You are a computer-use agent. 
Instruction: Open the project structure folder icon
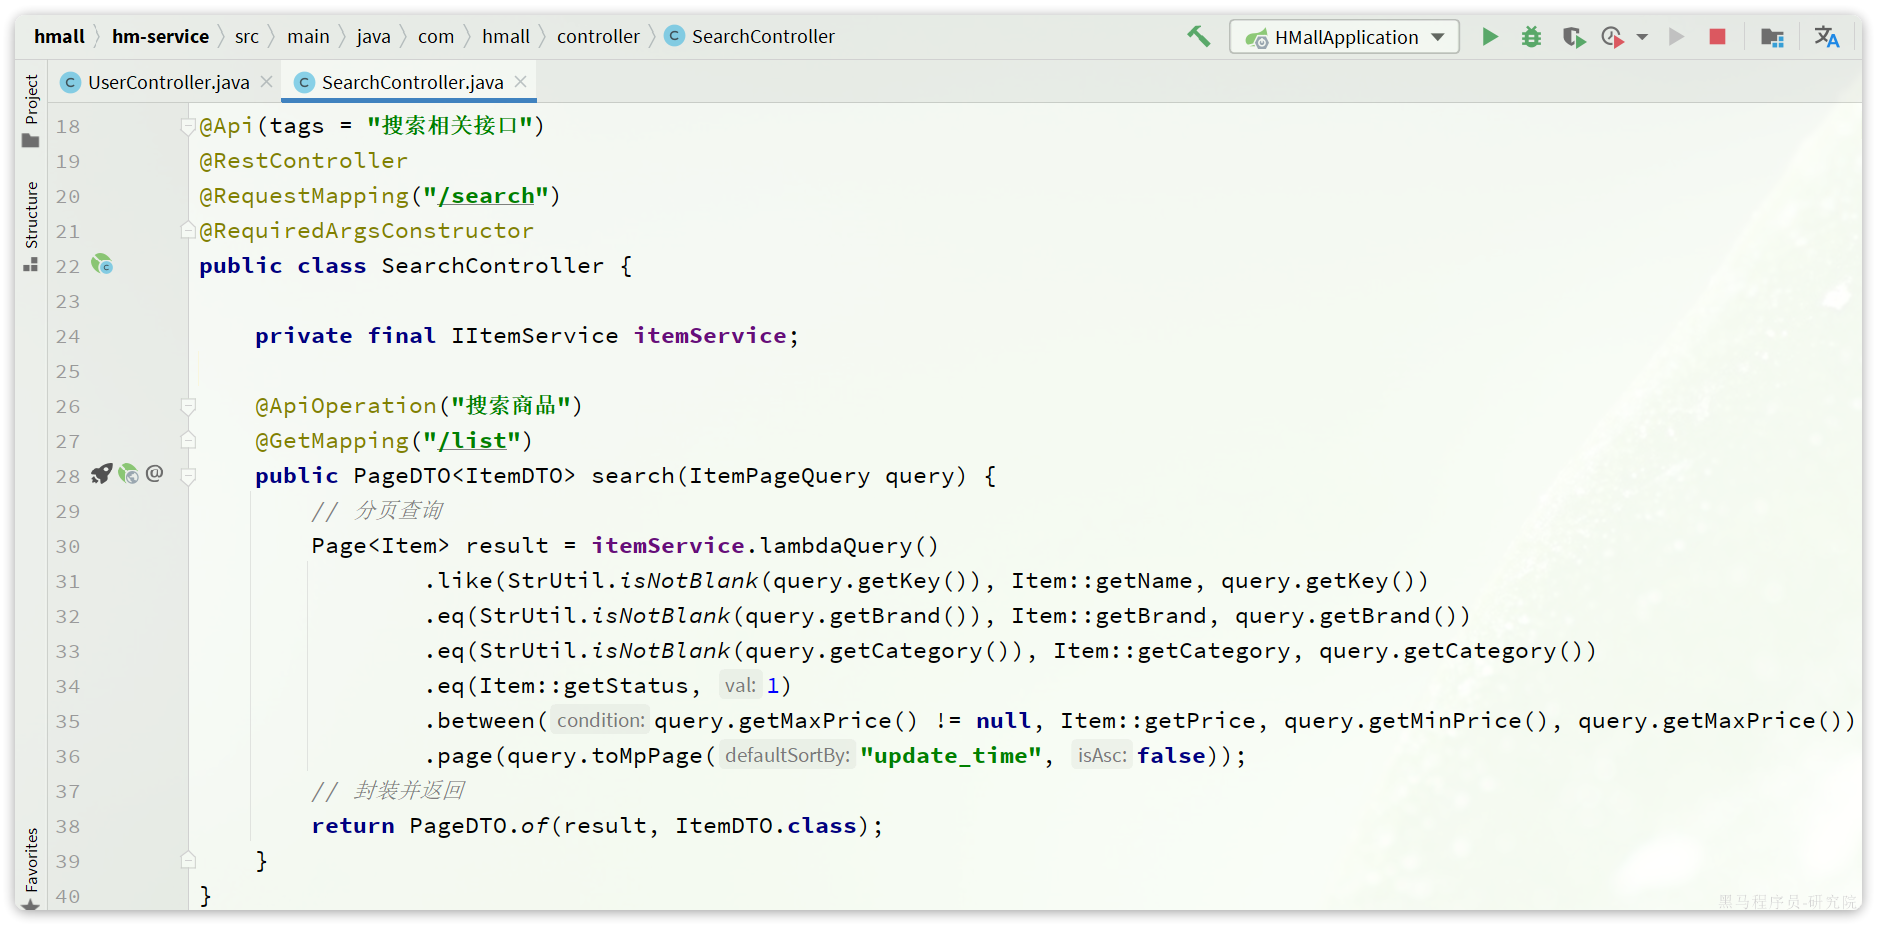coord(1772,37)
